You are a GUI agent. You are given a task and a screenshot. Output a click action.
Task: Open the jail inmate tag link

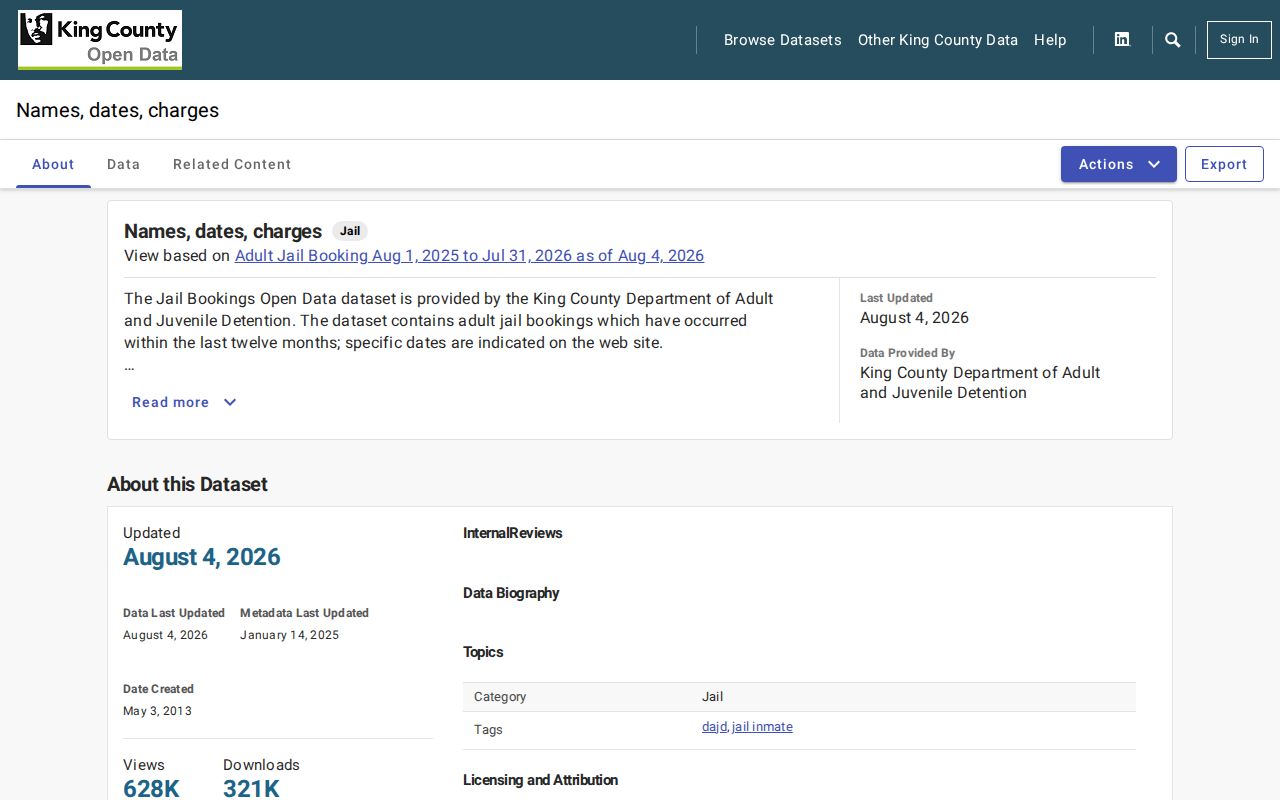[762, 727]
